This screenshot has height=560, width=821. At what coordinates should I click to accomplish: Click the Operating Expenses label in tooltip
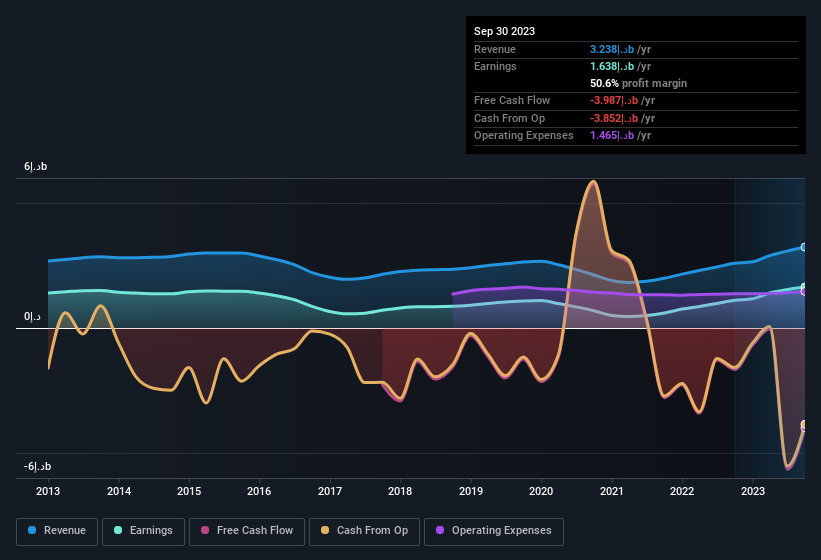point(524,135)
